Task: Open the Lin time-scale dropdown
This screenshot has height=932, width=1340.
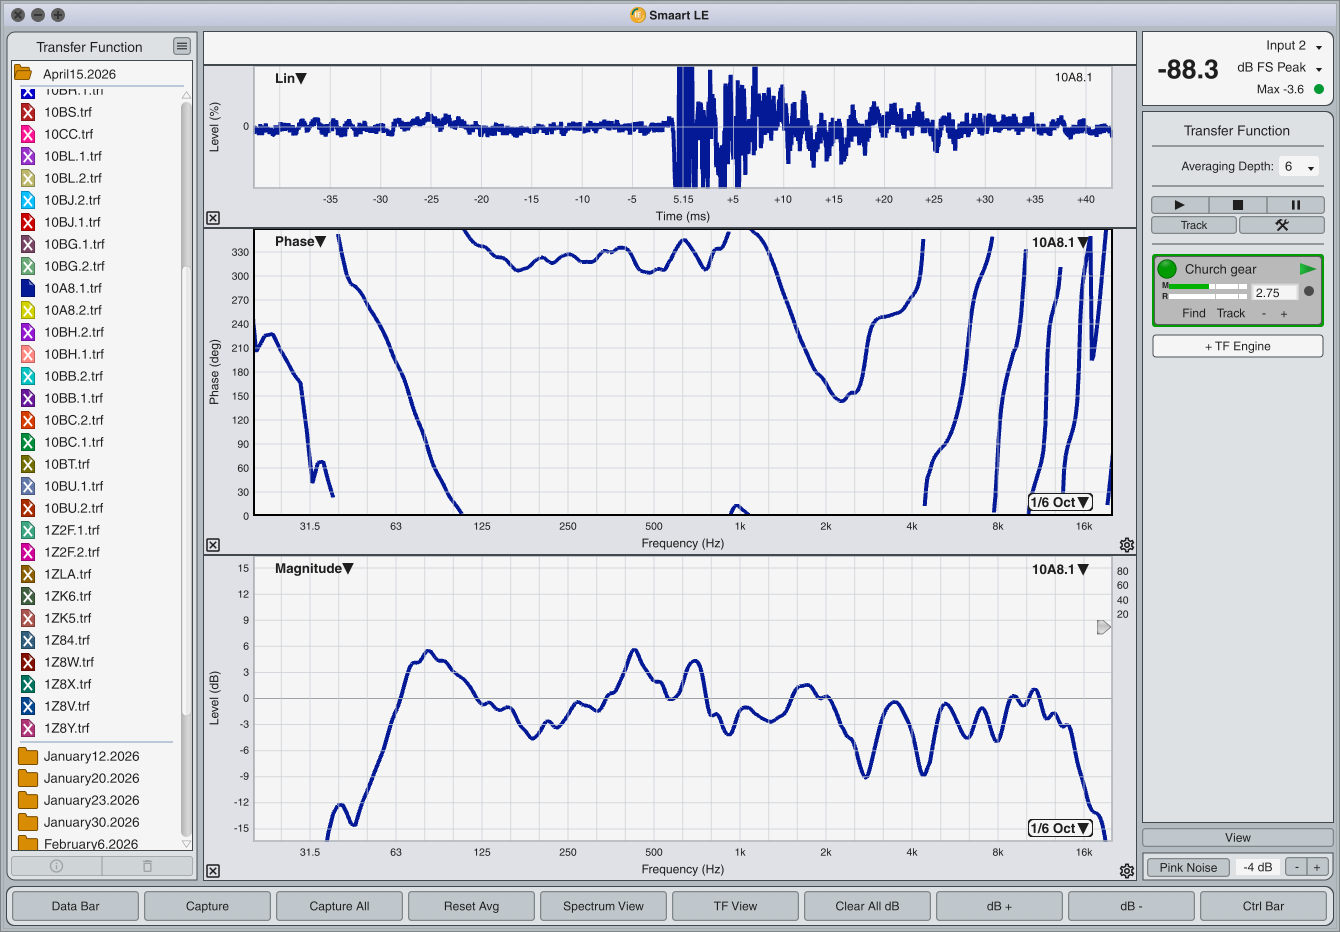Action: click(291, 78)
